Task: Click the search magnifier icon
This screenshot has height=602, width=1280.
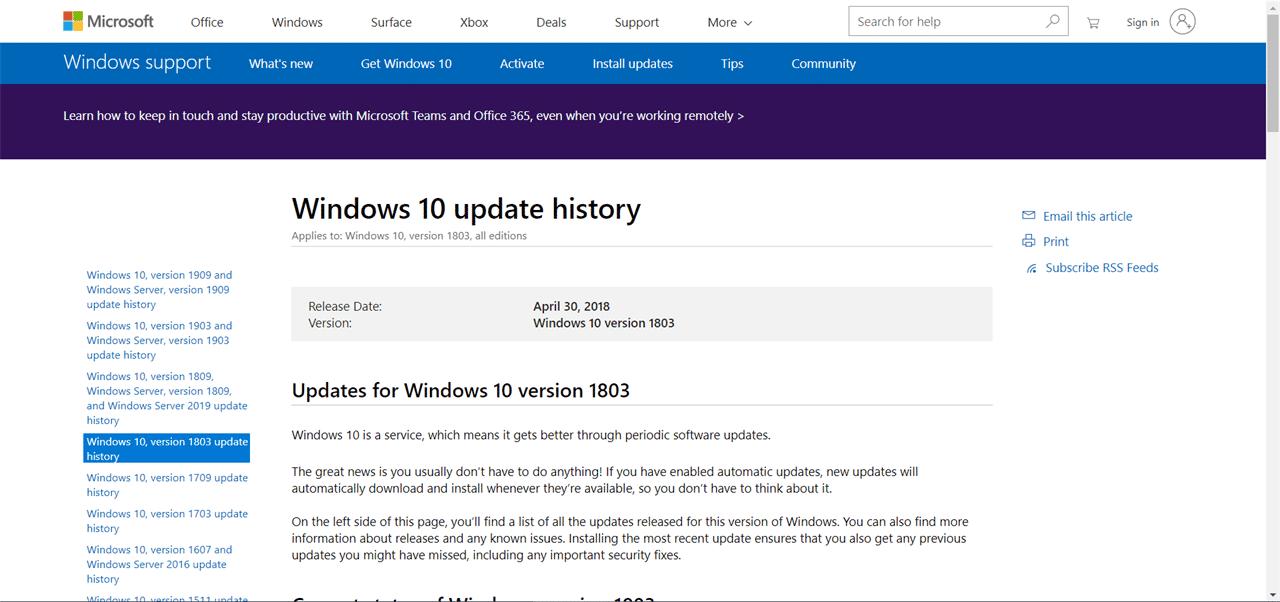Action: pyautogui.click(x=1052, y=20)
